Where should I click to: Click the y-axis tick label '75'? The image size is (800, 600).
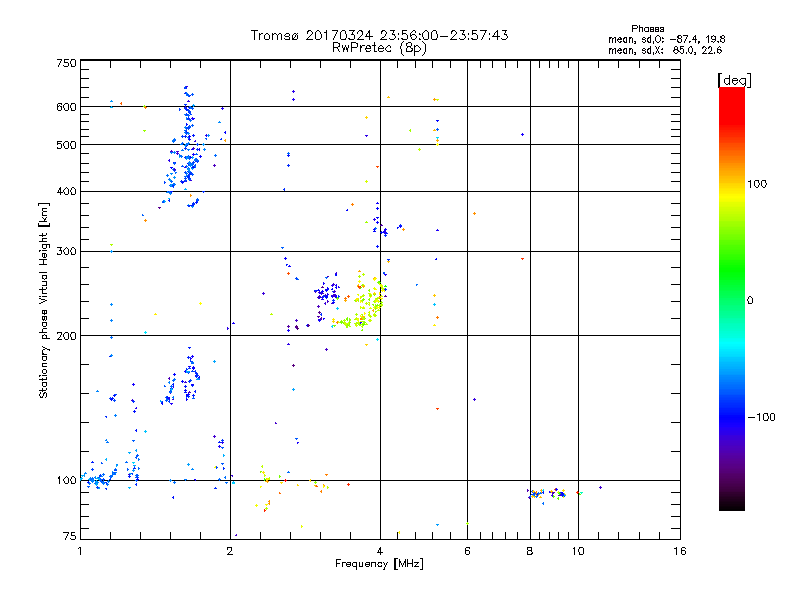70,536
